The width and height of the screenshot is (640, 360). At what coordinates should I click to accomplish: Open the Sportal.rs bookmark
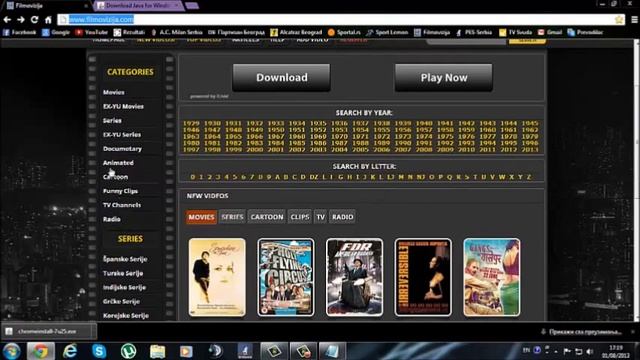tap(344, 32)
